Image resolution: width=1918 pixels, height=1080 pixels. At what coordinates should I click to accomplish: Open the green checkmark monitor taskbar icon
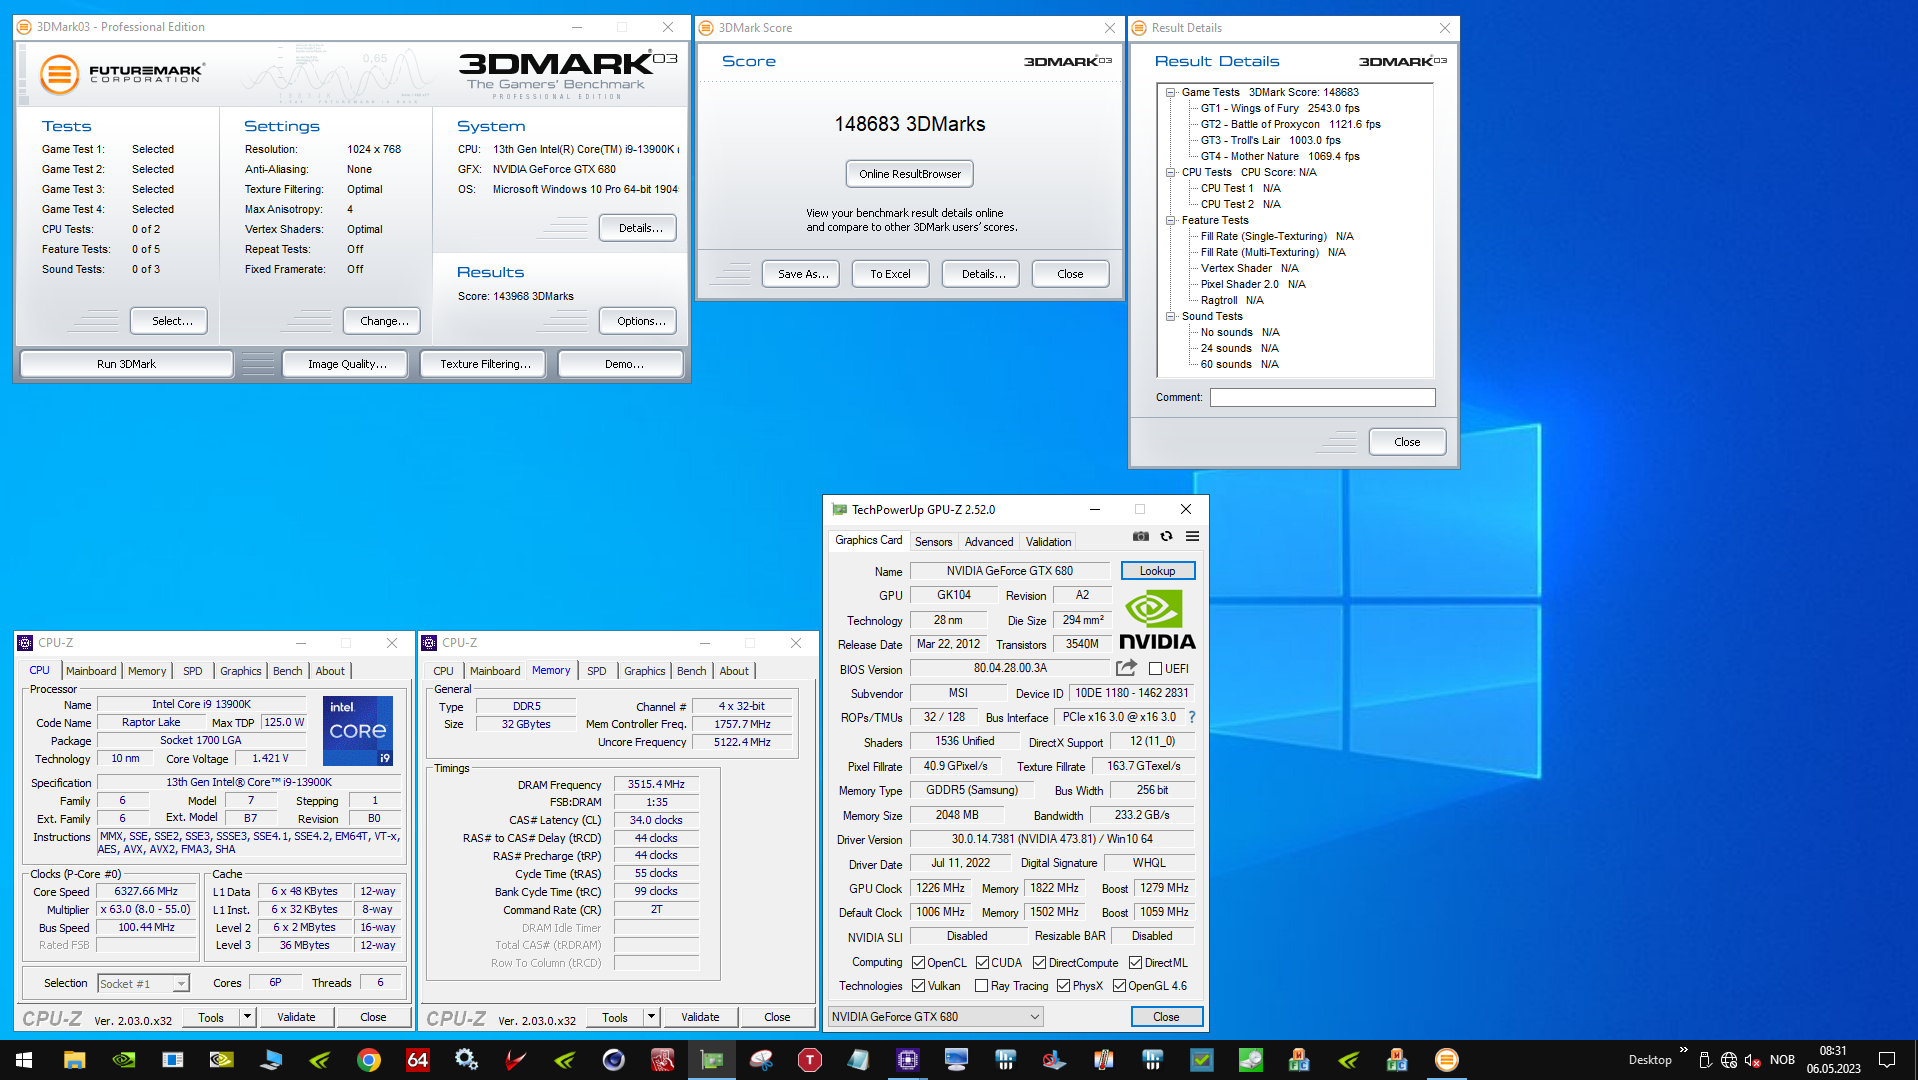1202,1060
